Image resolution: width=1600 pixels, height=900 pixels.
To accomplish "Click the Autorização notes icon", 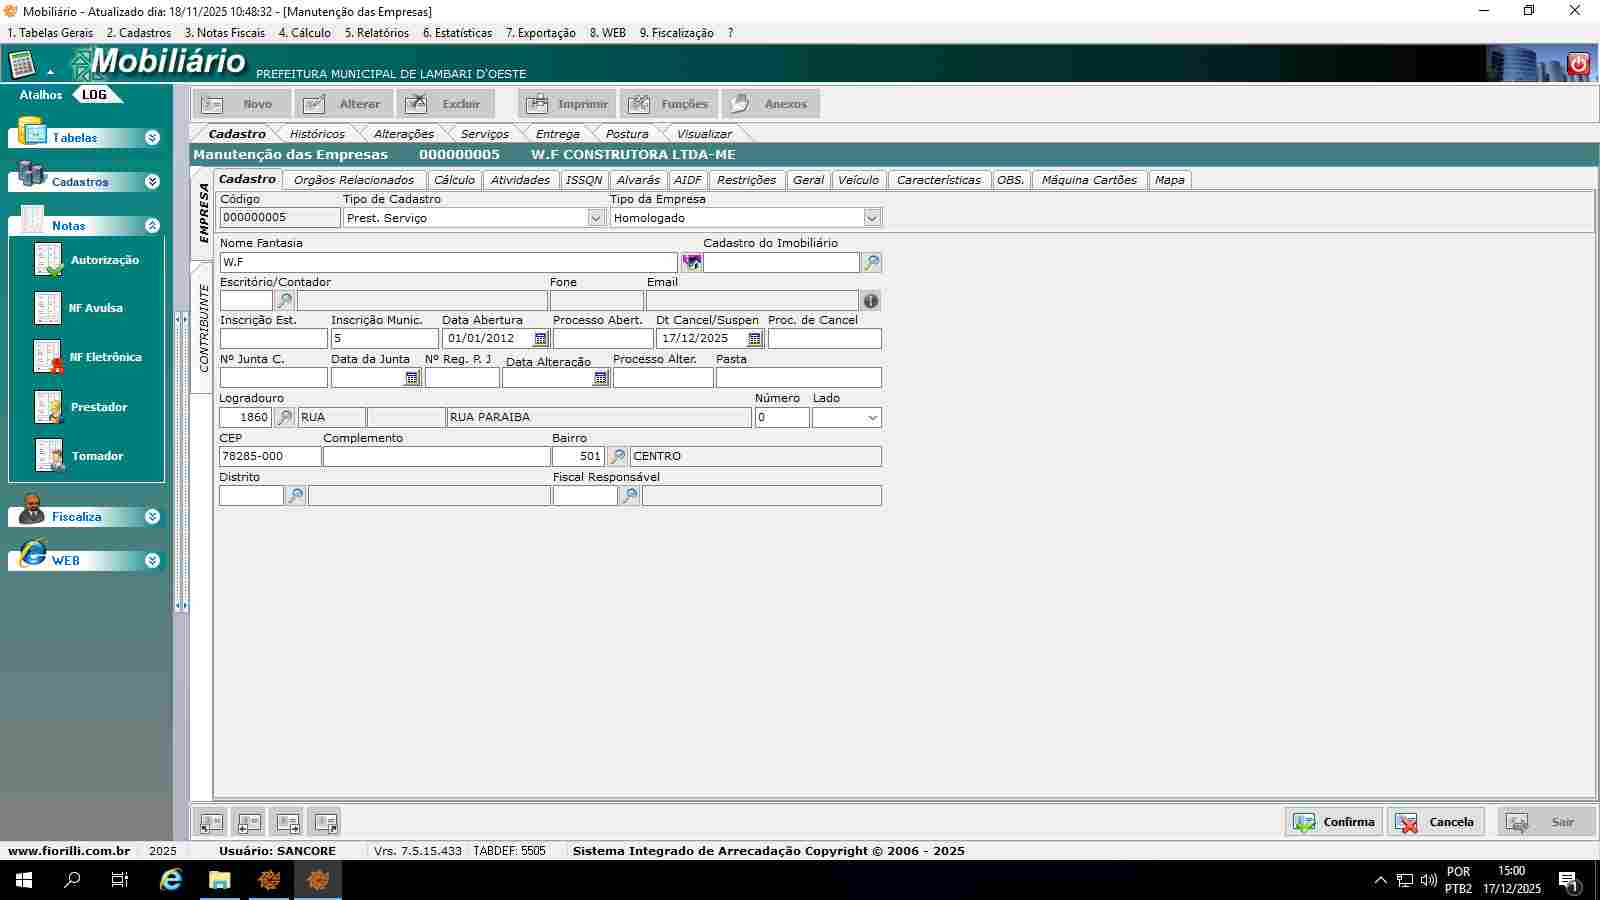I will coord(48,260).
